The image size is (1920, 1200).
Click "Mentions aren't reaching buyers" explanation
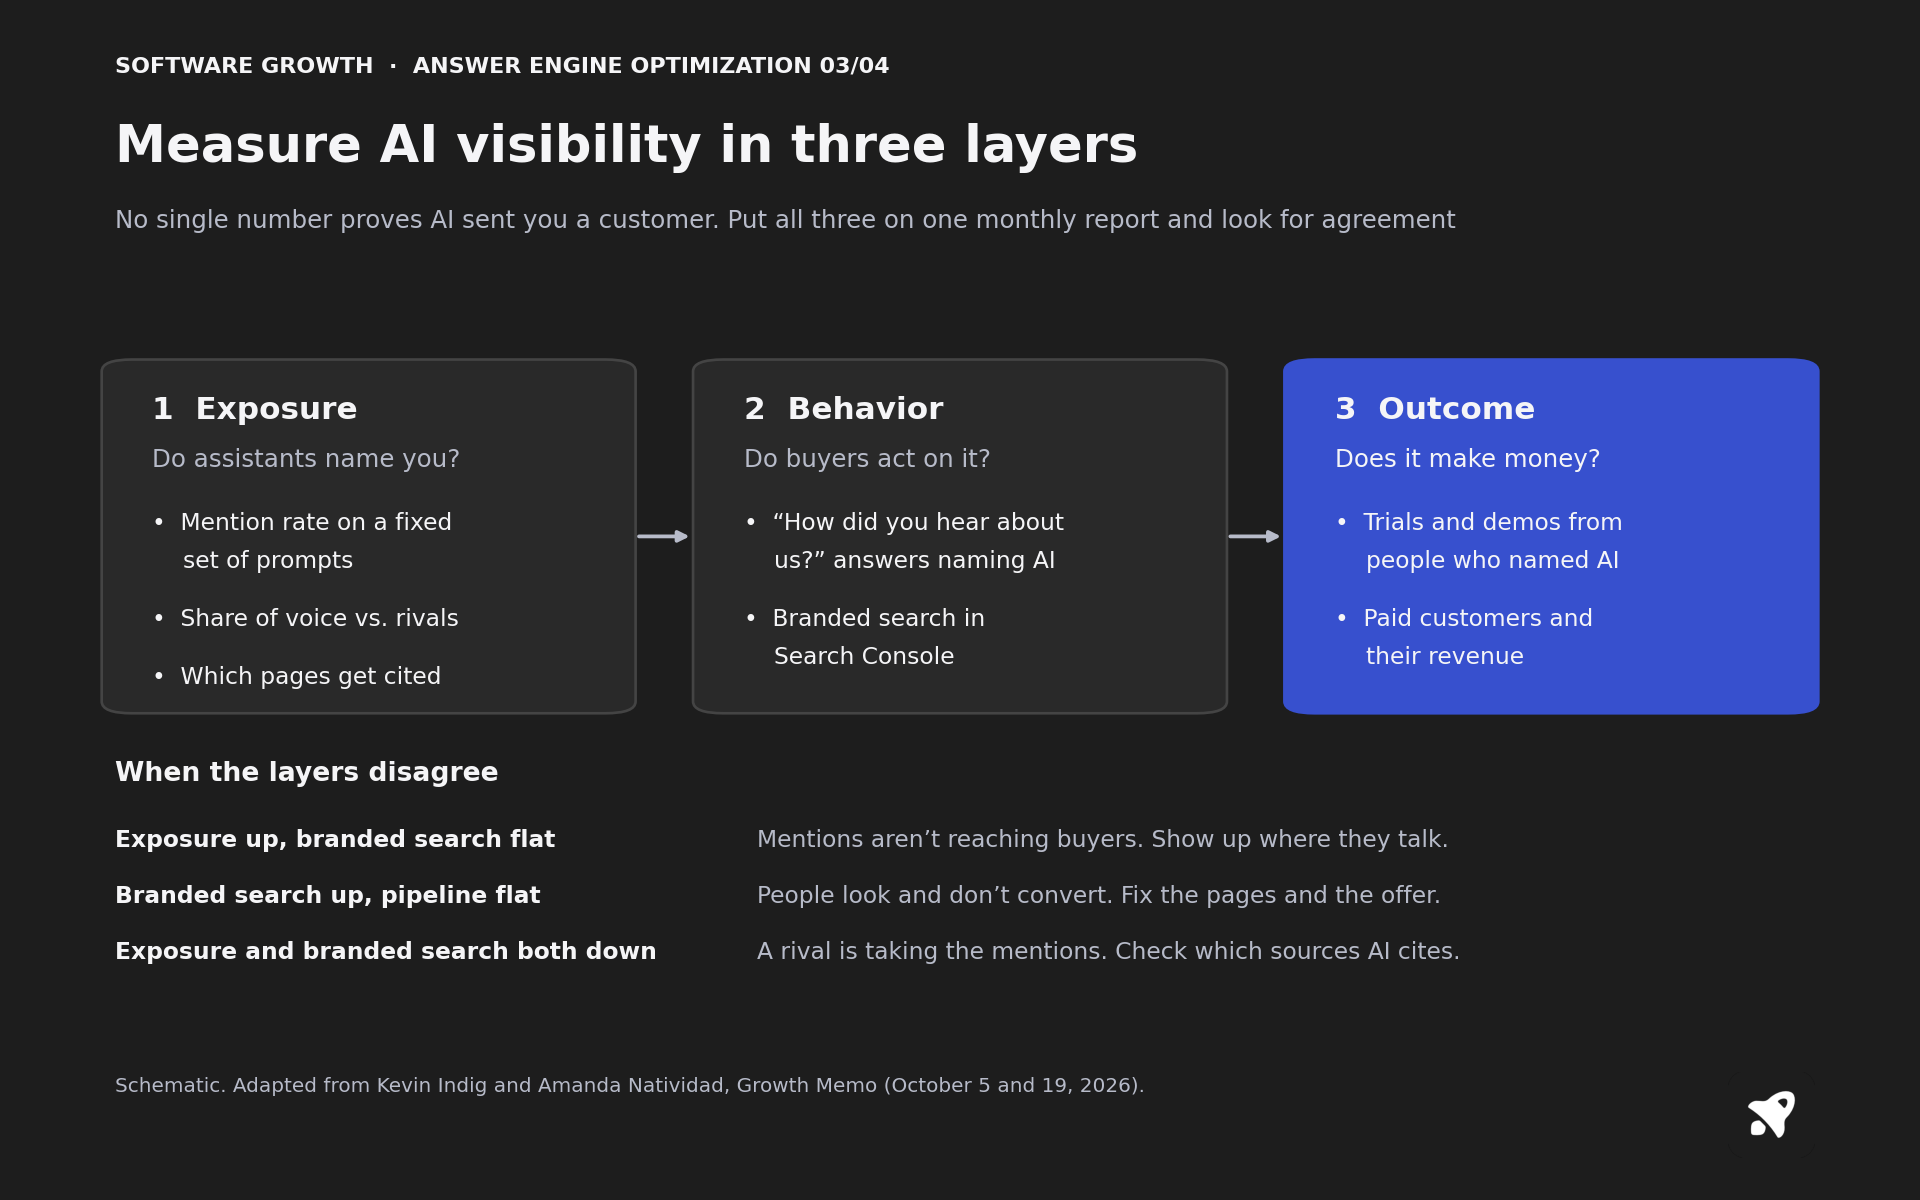(1102, 839)
